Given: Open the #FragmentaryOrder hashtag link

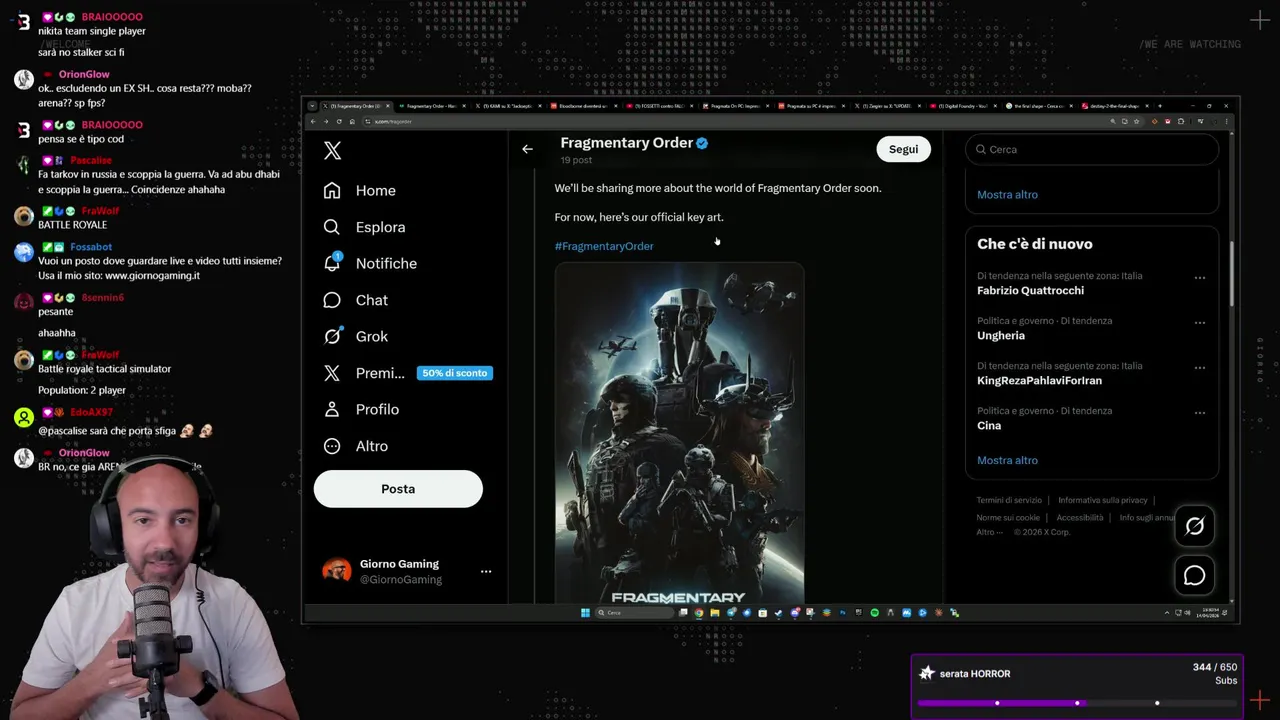Looking at the screenshot, I should (604, 246).
